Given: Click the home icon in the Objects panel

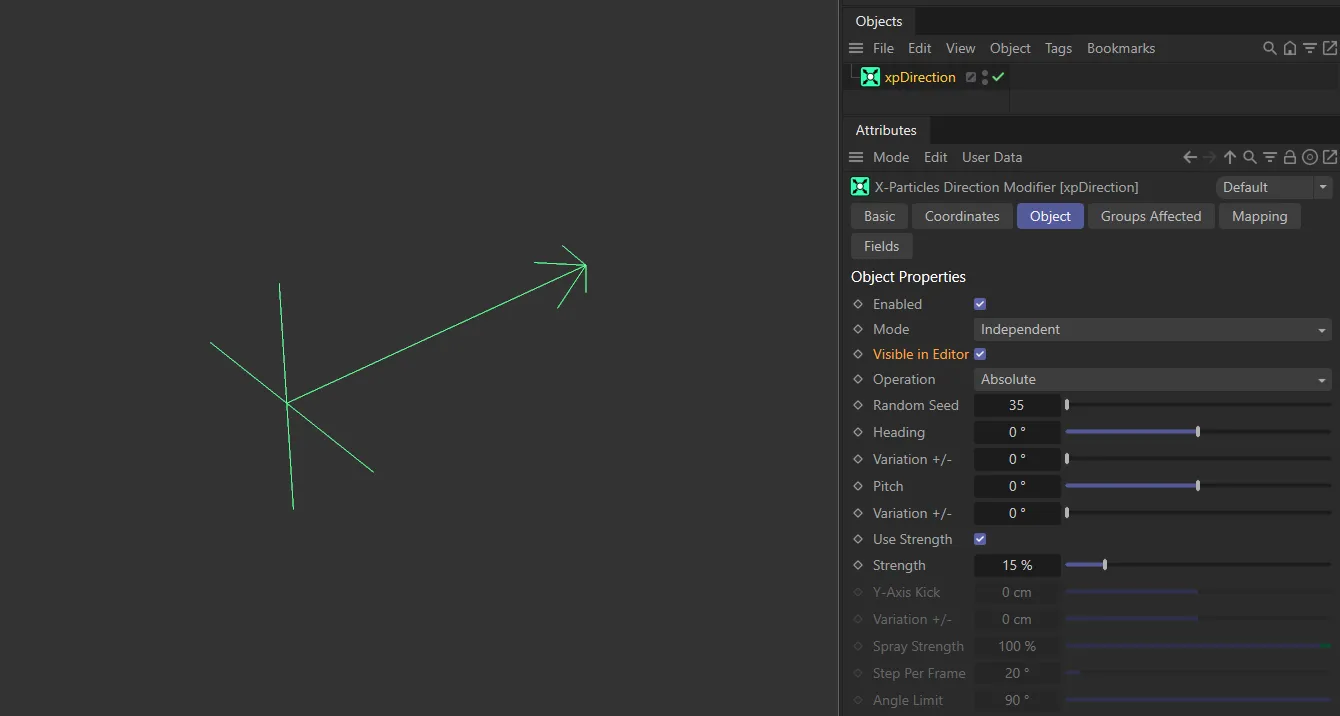Looking at the screenshot, I should [1290, 48].
